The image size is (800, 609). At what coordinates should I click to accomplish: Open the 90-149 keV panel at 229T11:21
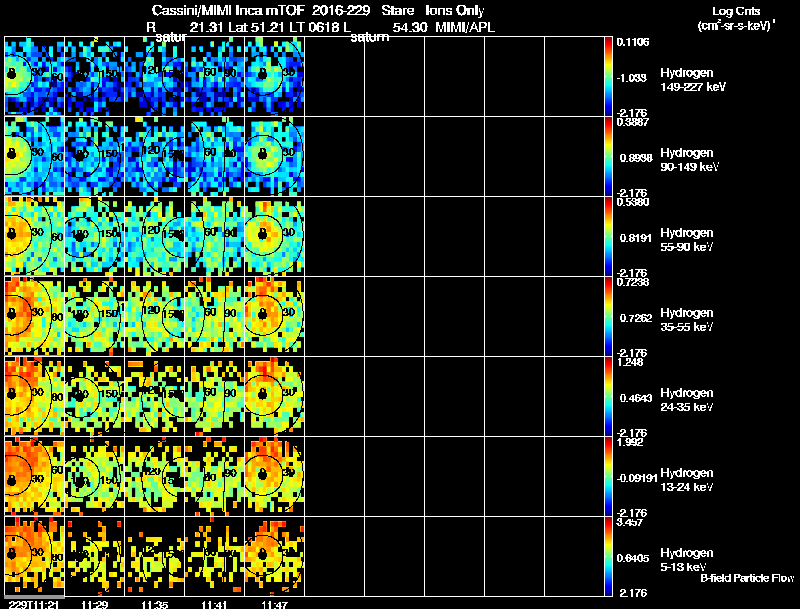[x=35, y=156]
